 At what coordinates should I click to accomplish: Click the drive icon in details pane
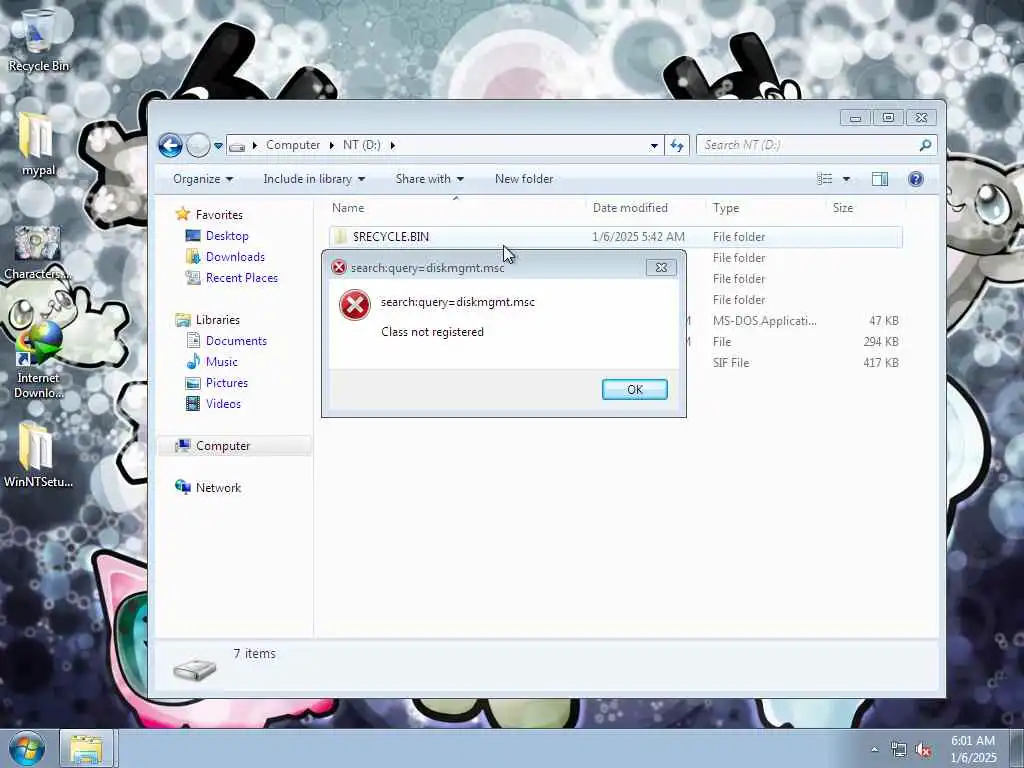[x=195, y=669]
